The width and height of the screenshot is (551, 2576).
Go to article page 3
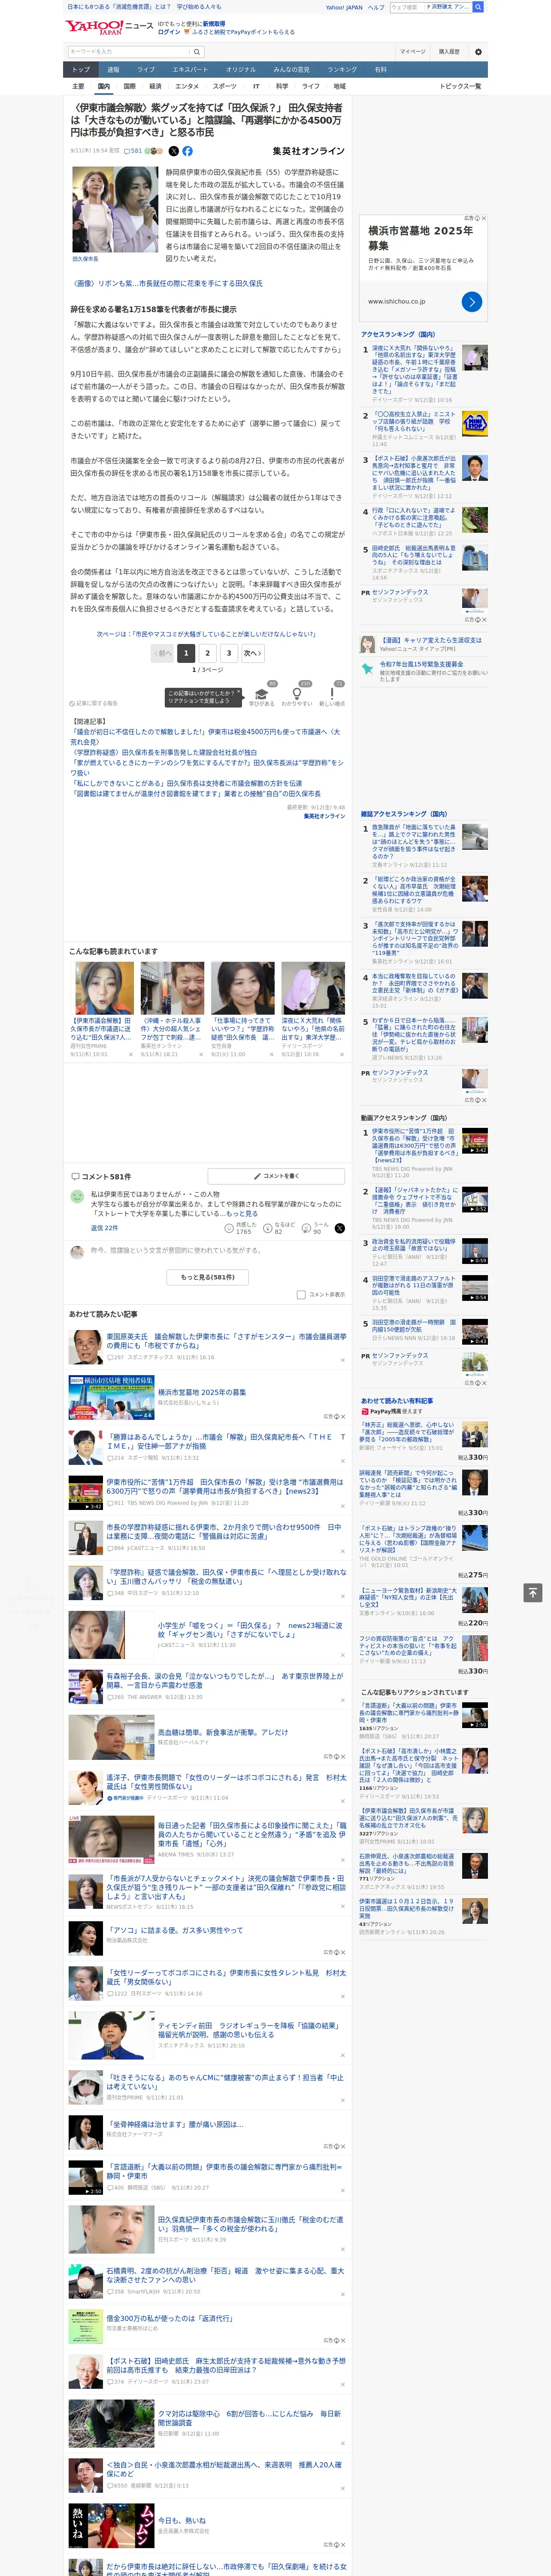point(229,653)
